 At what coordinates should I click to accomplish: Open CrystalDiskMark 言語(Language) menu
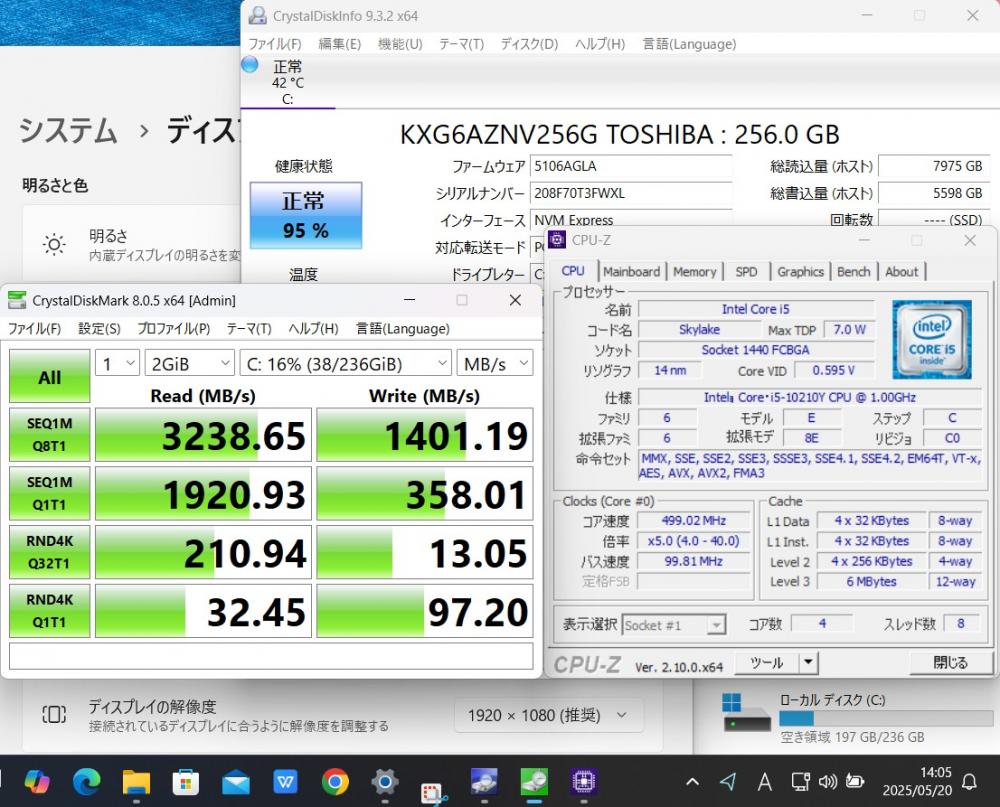click(x=402, y=329)
